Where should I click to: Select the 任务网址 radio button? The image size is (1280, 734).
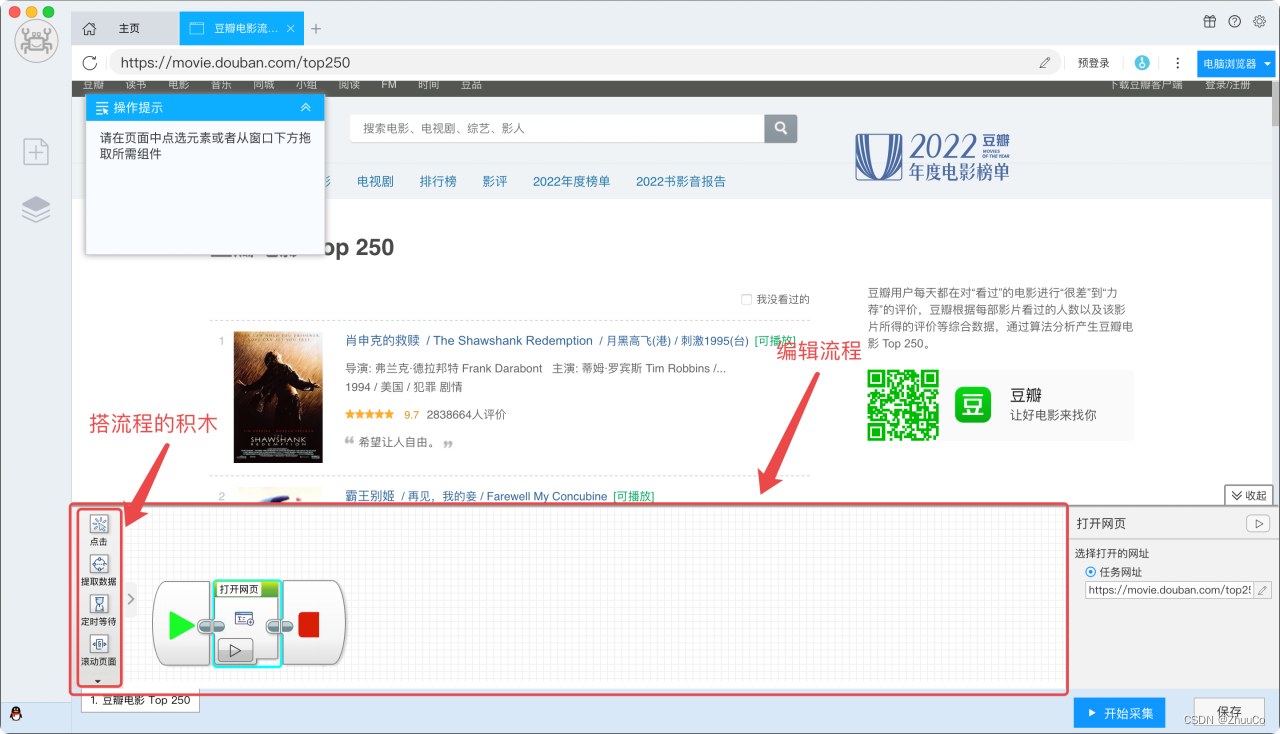(x=1091, y=572)
